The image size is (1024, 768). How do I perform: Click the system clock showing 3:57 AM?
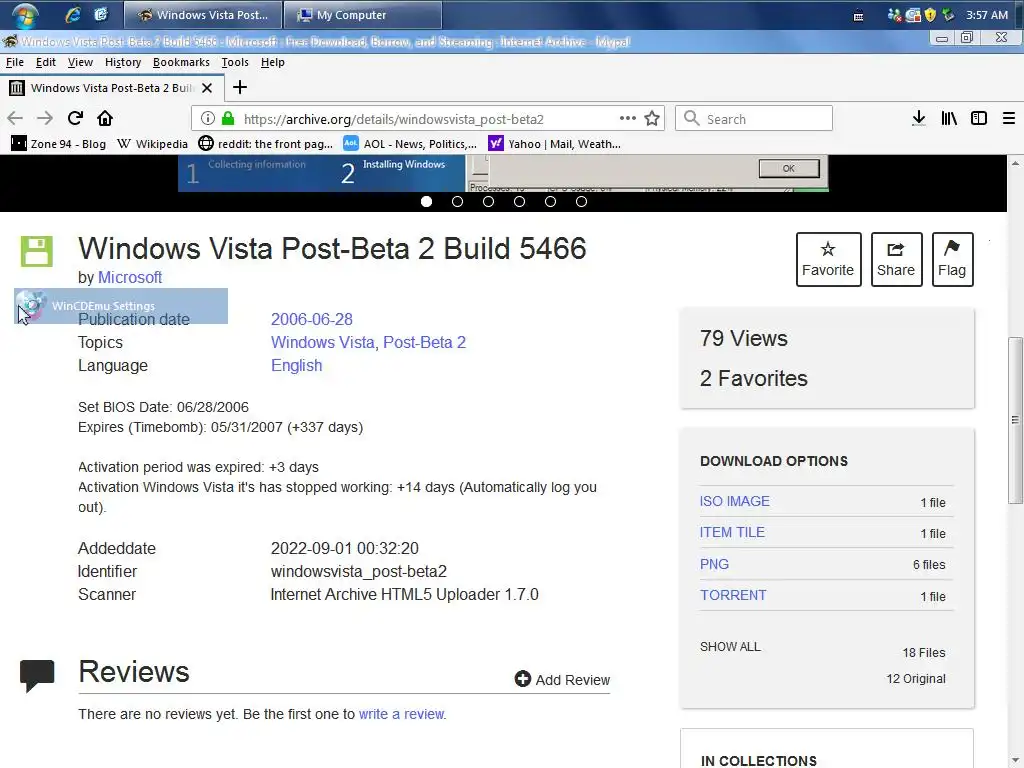(987, 15)
